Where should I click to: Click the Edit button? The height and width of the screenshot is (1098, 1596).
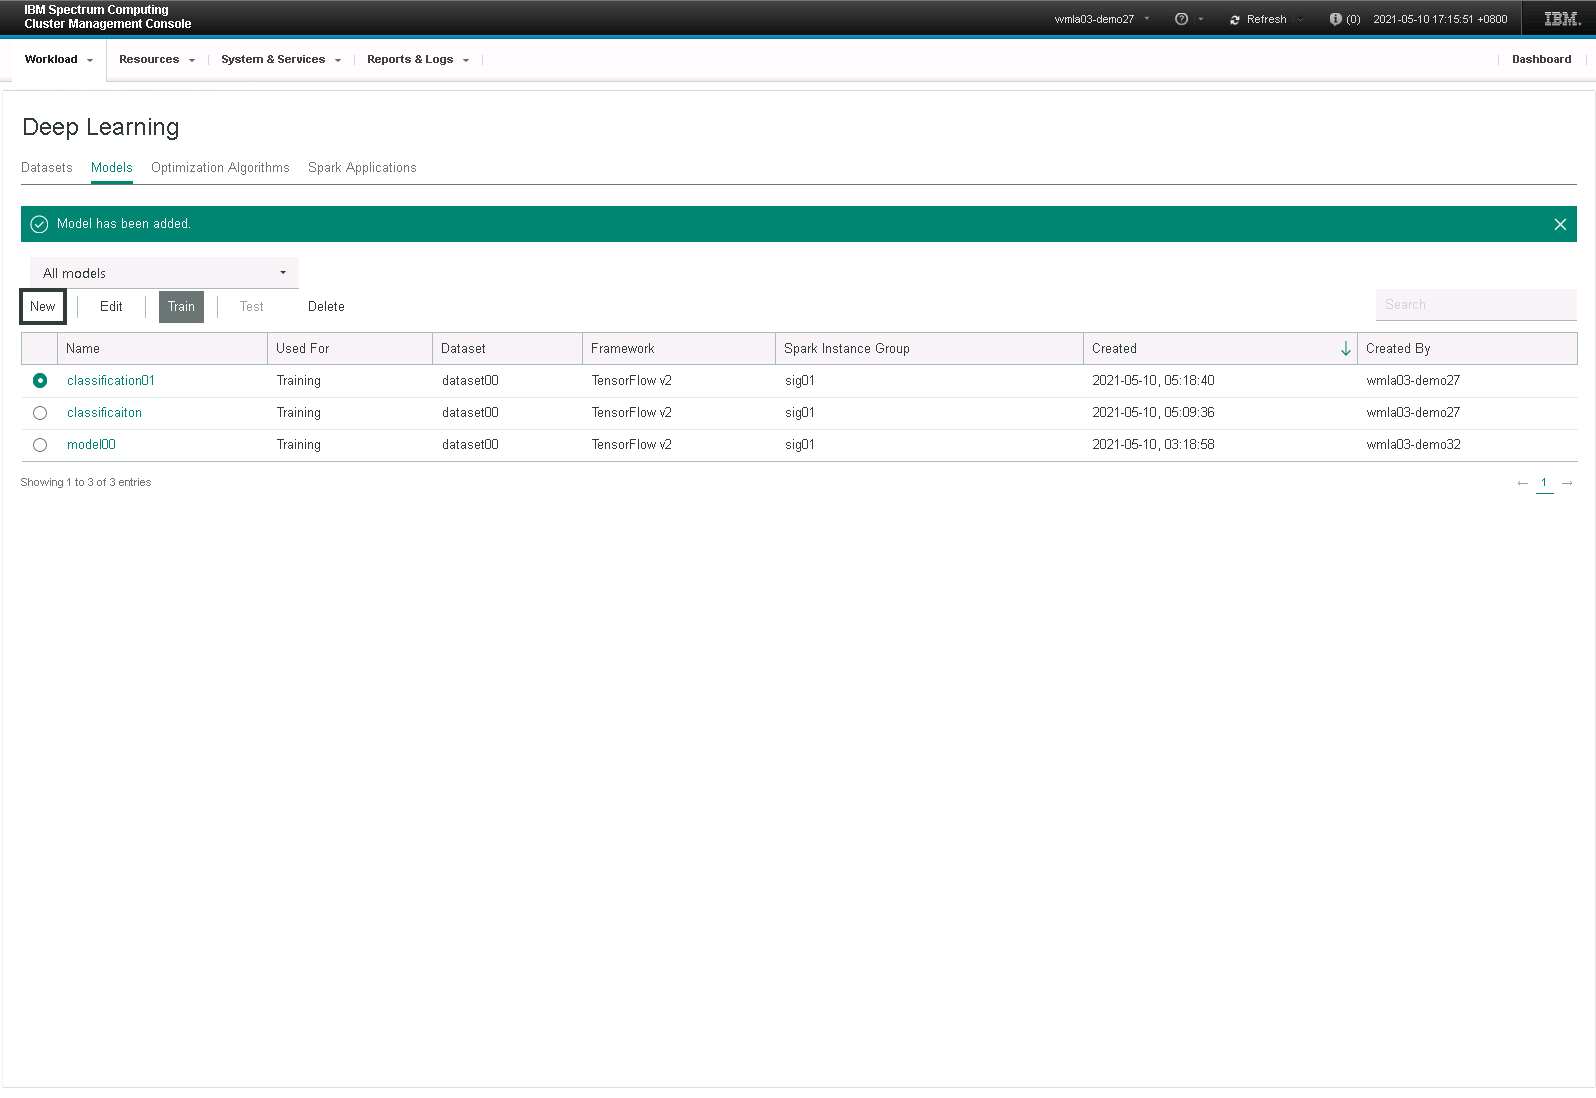point(111,306)
